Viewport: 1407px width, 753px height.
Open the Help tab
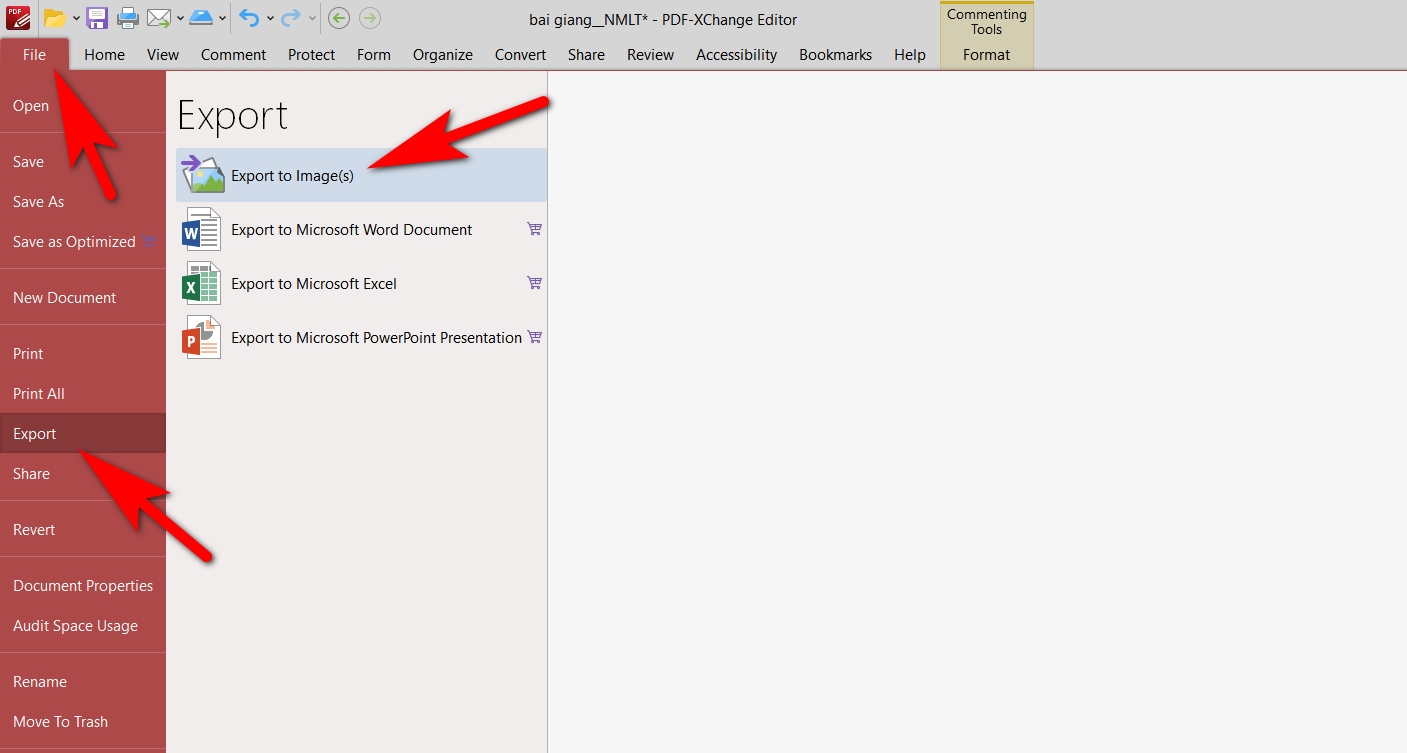tap(909, 55)
